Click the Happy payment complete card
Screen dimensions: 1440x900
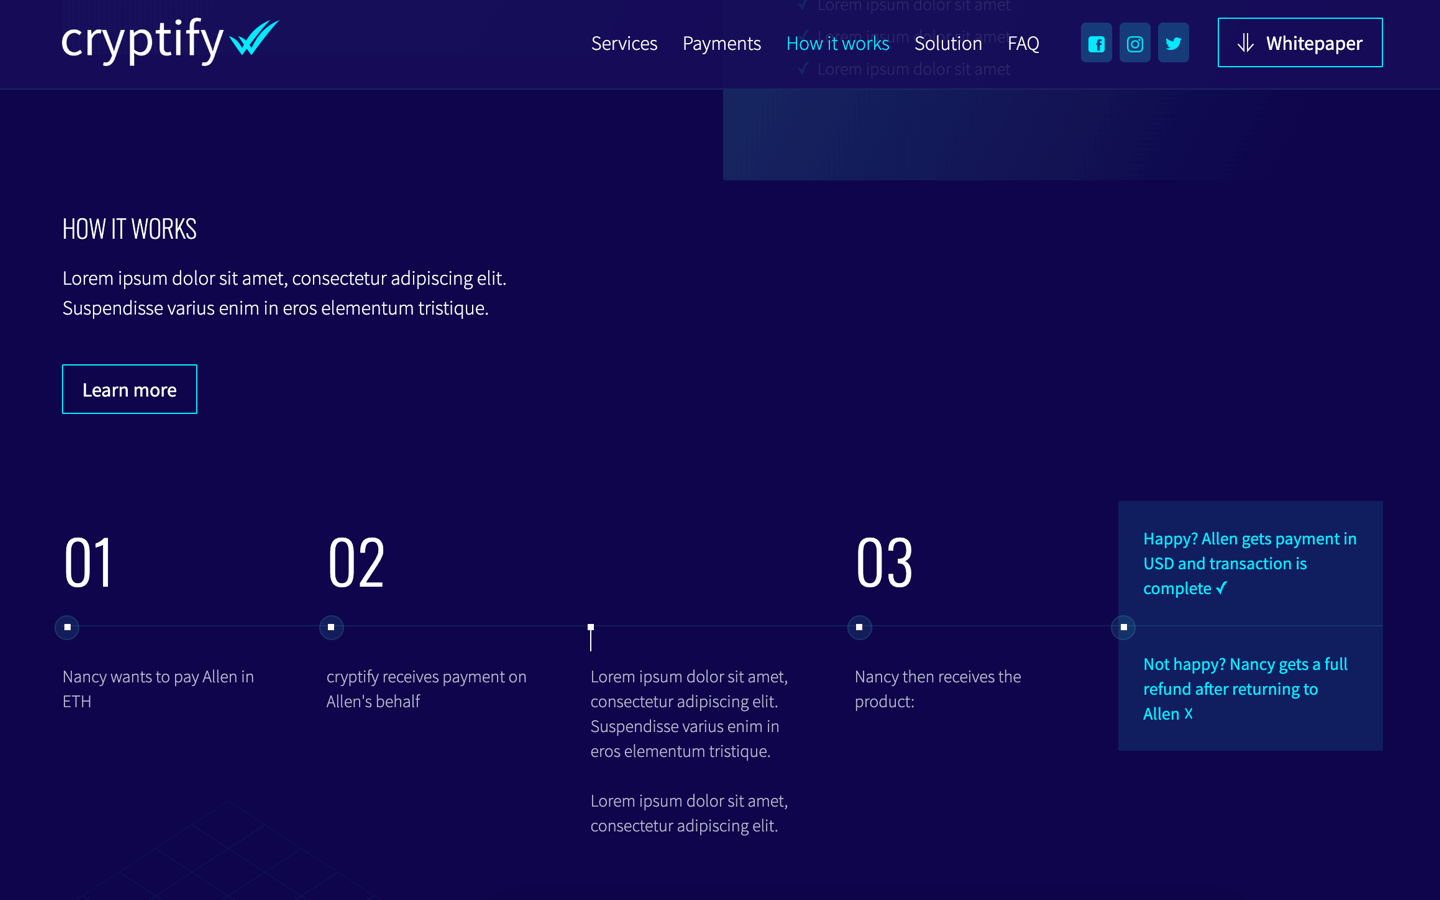pos(1250,563)
